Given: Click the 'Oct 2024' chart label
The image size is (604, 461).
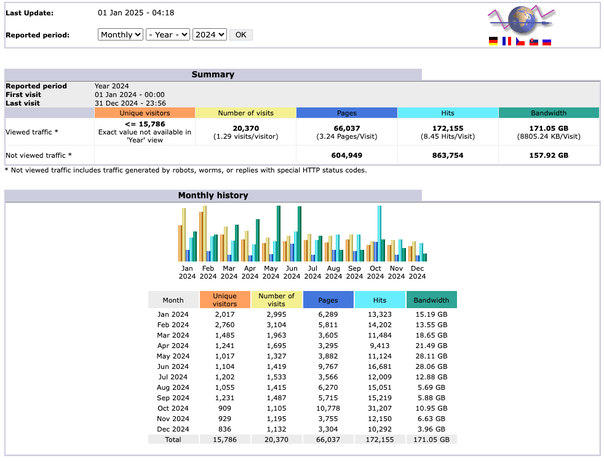Looking at the screenshot, I should coord(375,272).
